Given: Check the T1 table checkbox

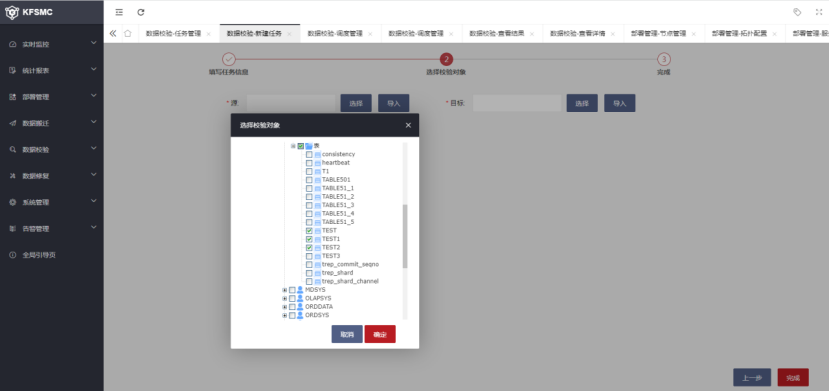Looking at the screenshot, I should [309, 171].
